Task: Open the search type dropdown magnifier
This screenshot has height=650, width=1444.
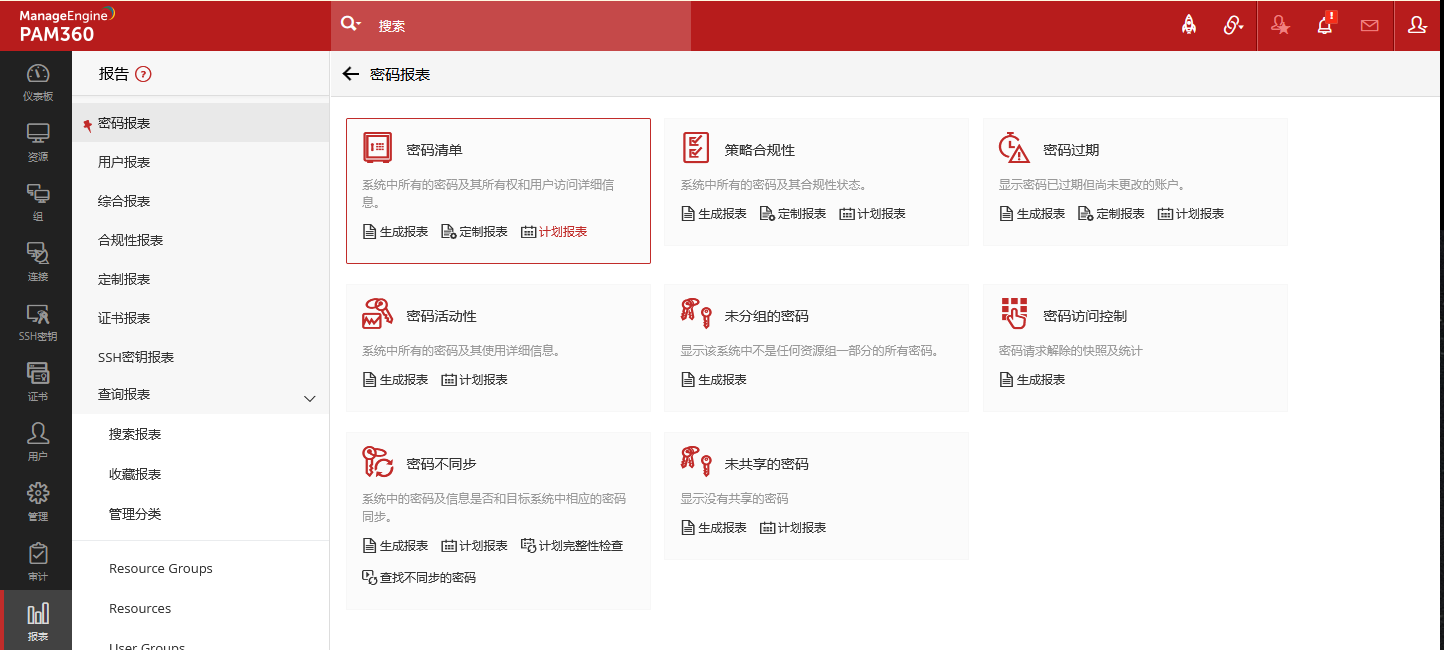Action: 350,25
